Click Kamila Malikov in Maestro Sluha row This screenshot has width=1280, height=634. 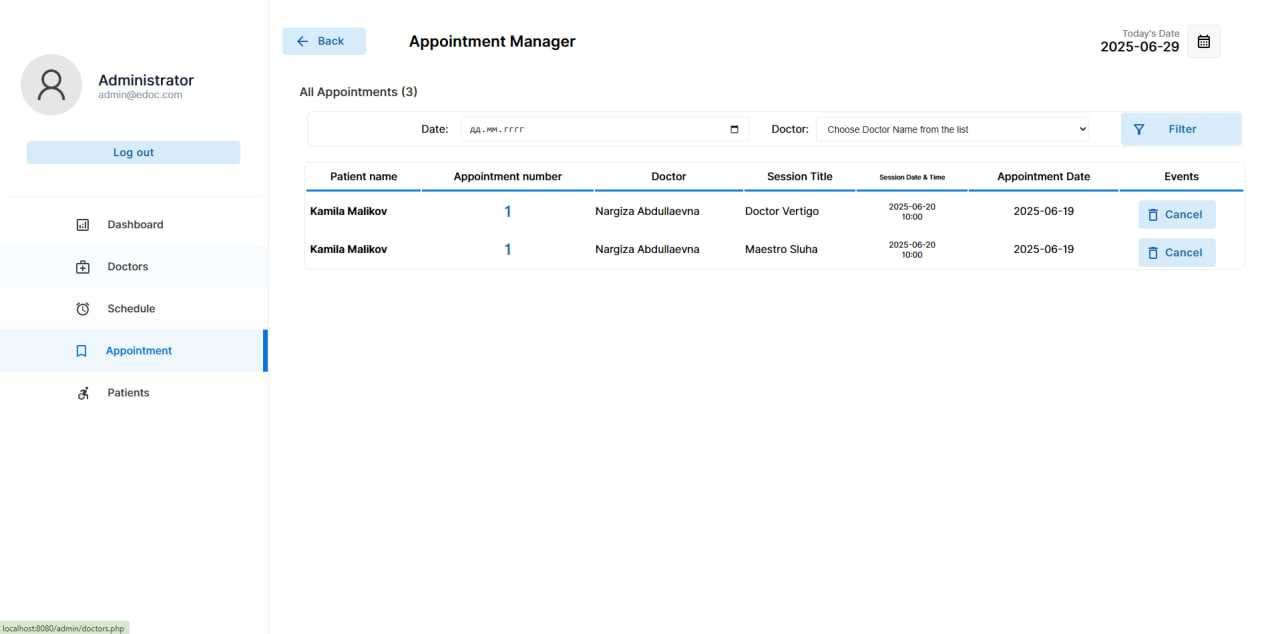tap(348, 249)
